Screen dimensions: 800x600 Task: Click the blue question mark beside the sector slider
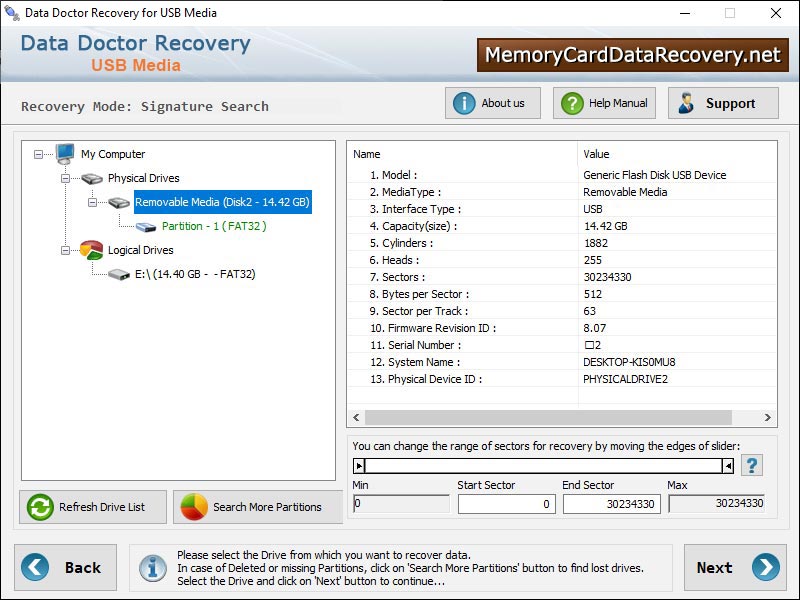tap(752, 464)
